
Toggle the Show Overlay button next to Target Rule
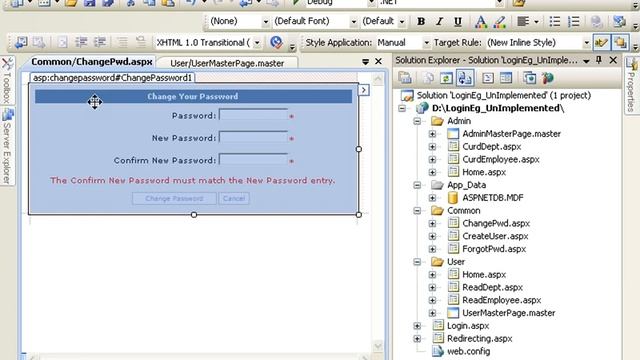[x=601, y=42]
